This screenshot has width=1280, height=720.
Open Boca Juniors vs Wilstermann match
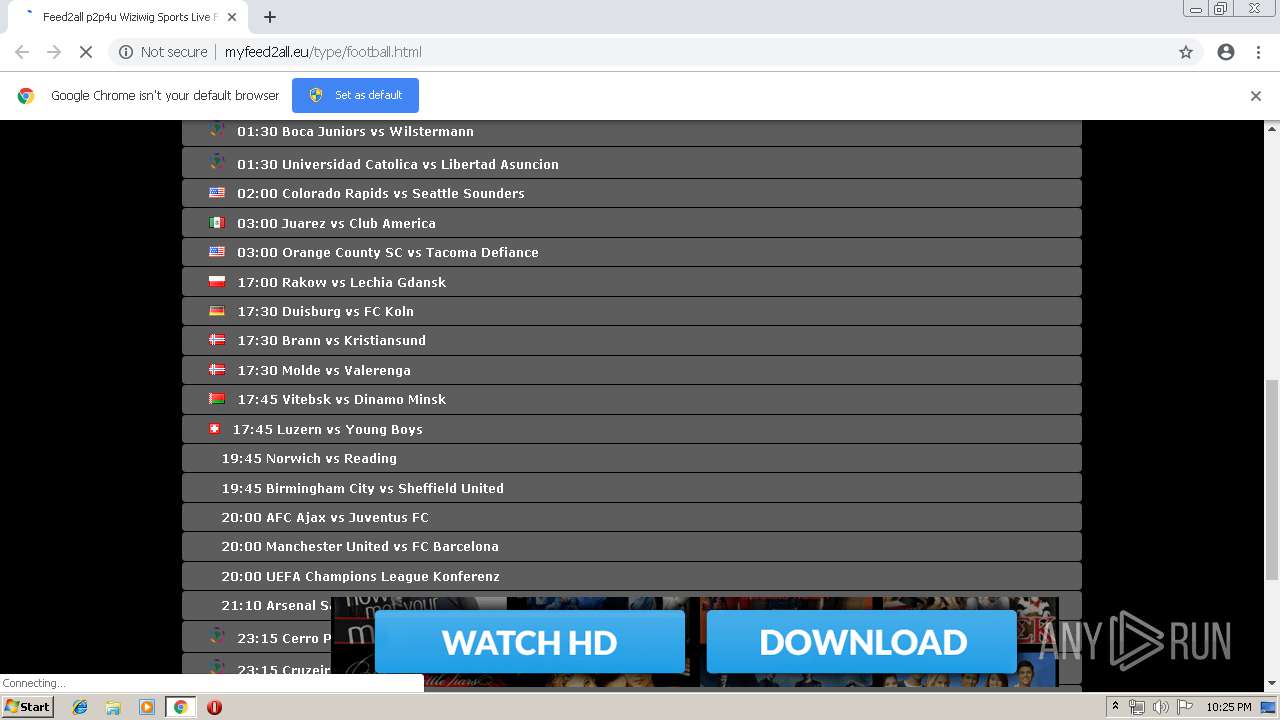[x=355, y=131]
